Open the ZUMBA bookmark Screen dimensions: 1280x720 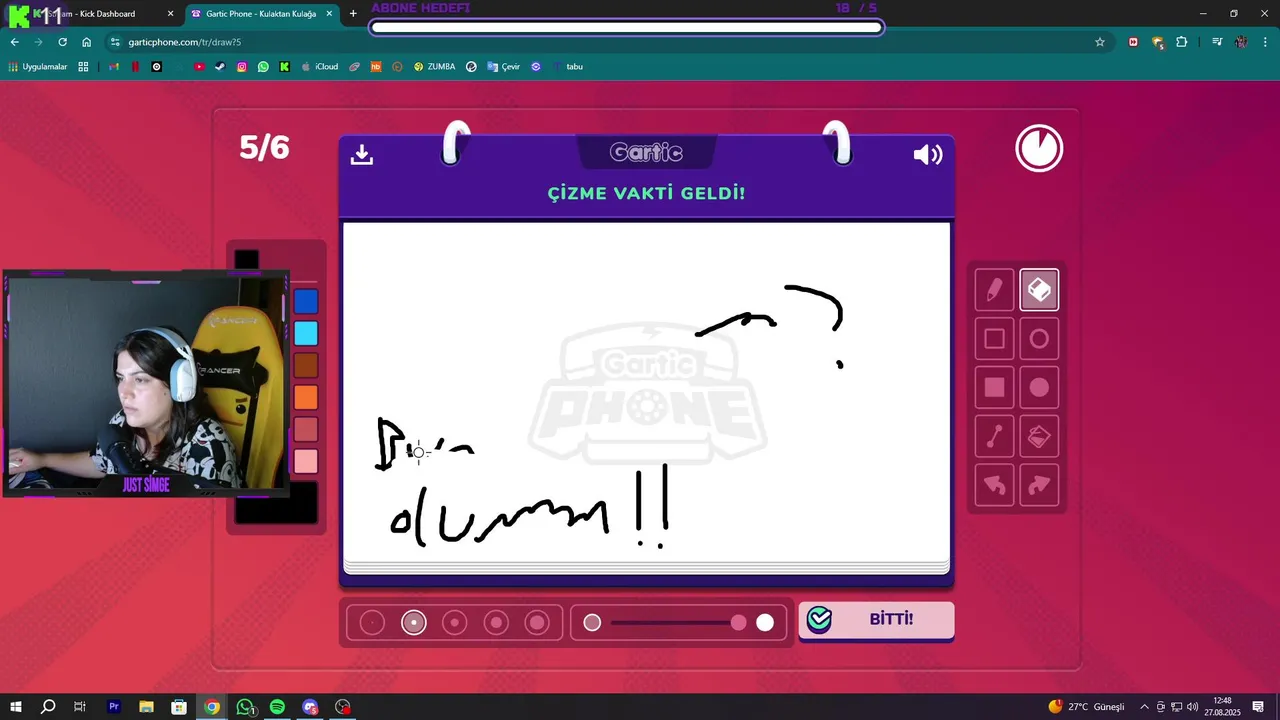click(x=434, y=67)
